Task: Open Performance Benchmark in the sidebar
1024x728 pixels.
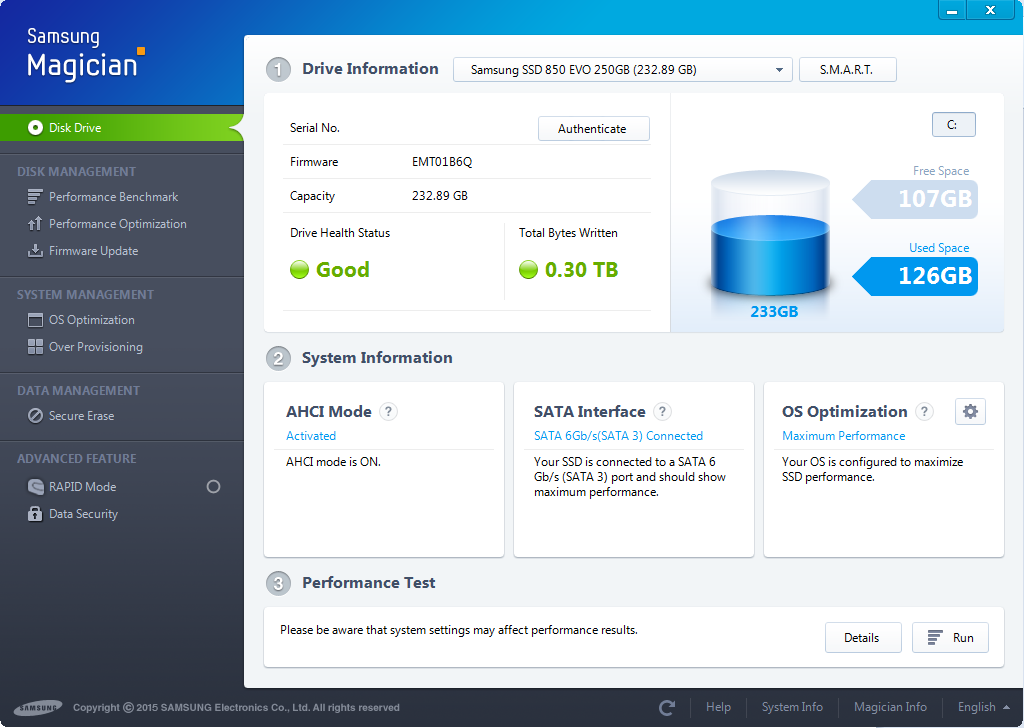Action: point(113,197)
